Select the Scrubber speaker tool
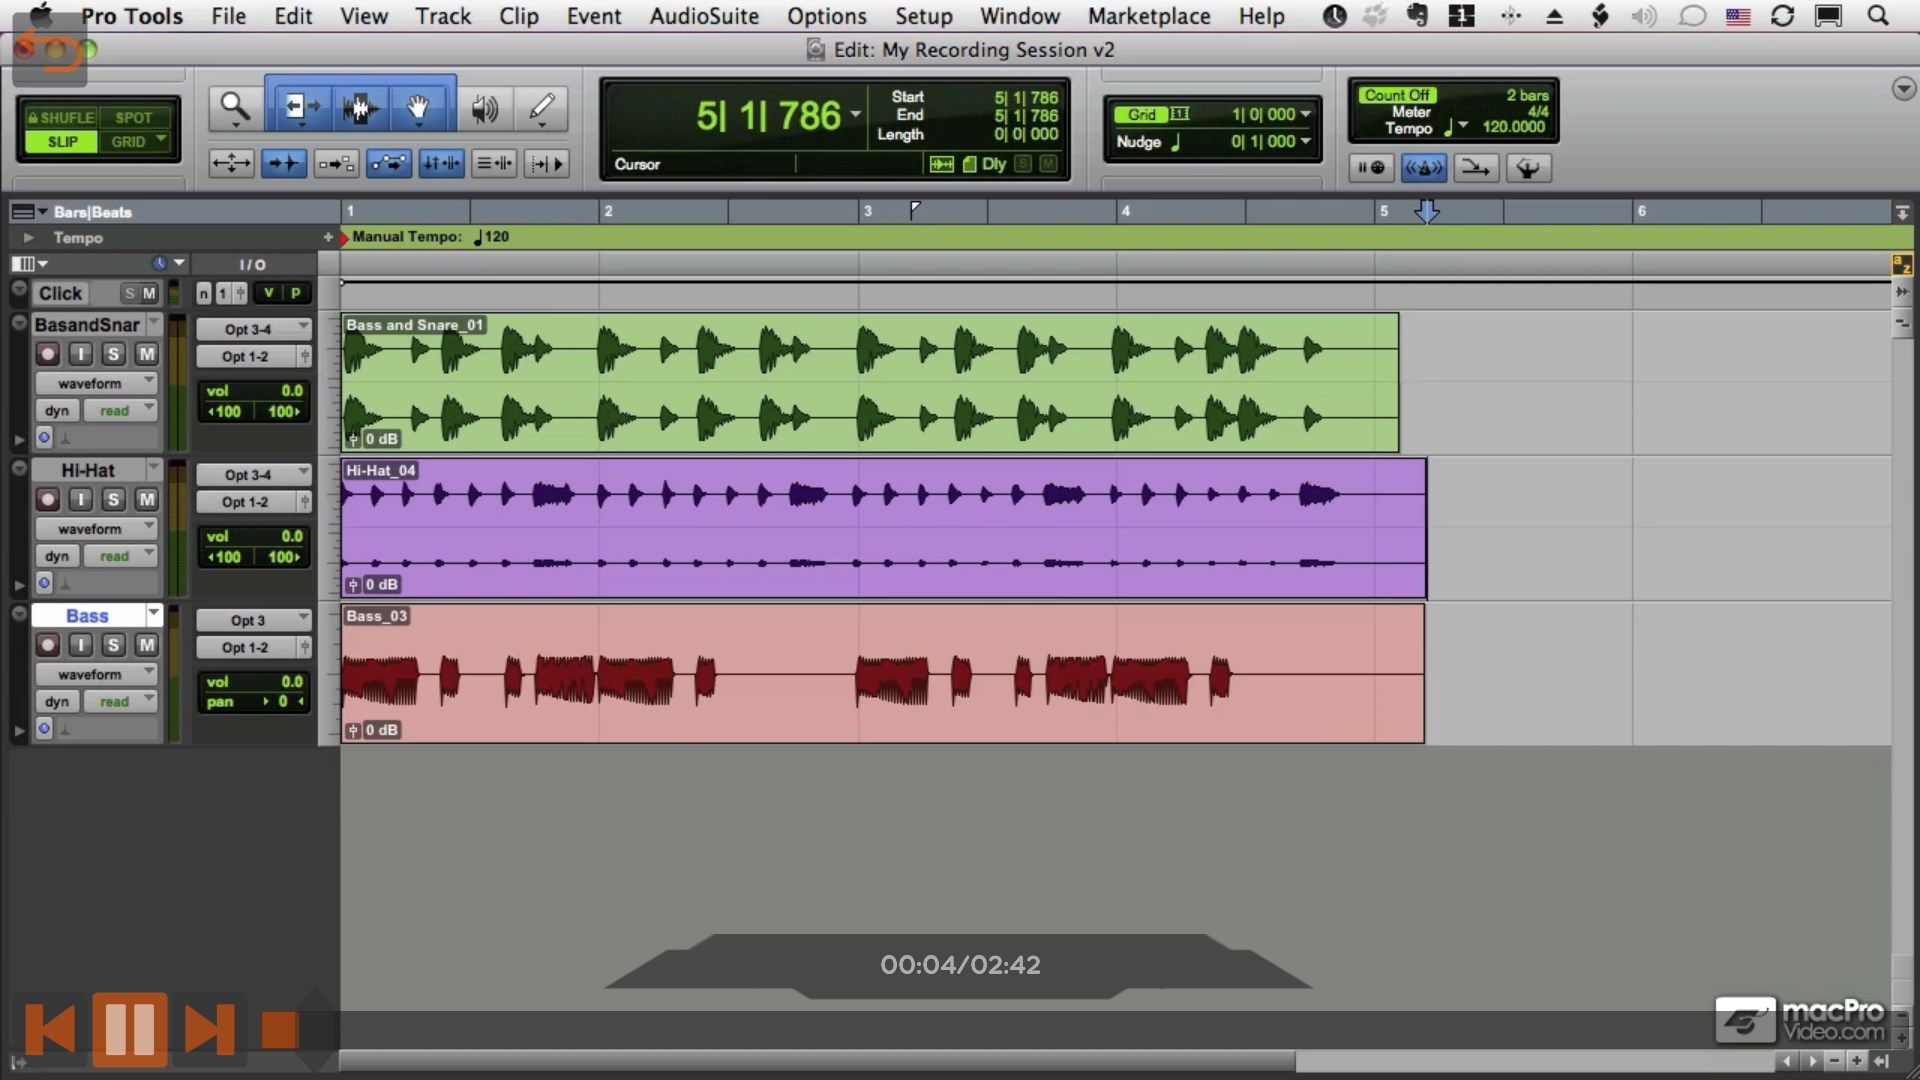 click(485, 108)
